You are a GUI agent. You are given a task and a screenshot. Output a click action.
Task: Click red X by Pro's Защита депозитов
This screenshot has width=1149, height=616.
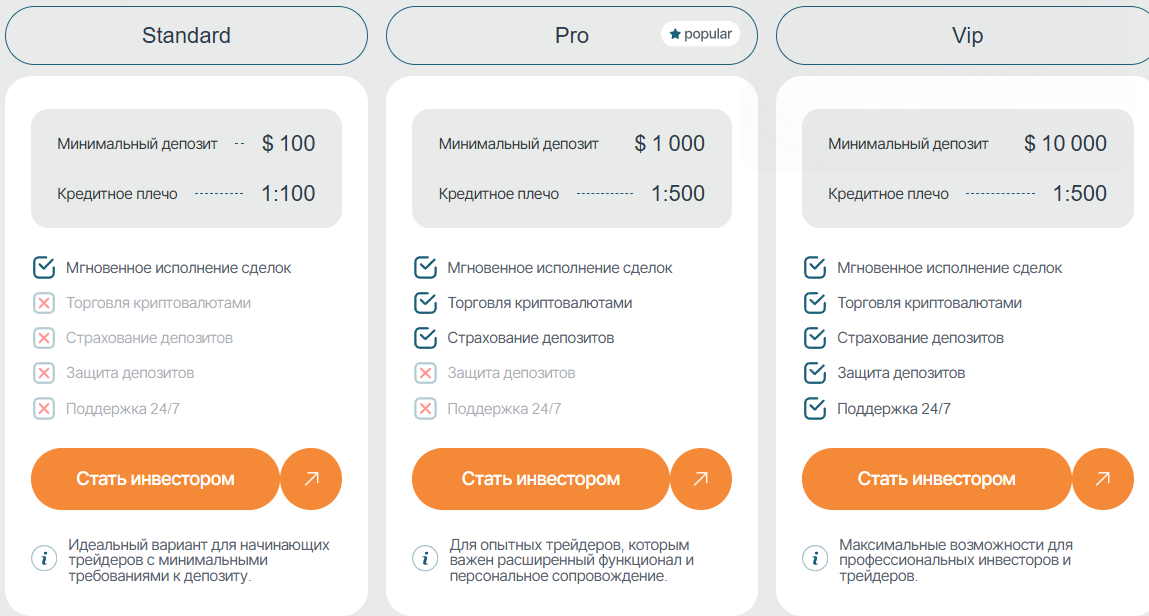click(425, 373)
